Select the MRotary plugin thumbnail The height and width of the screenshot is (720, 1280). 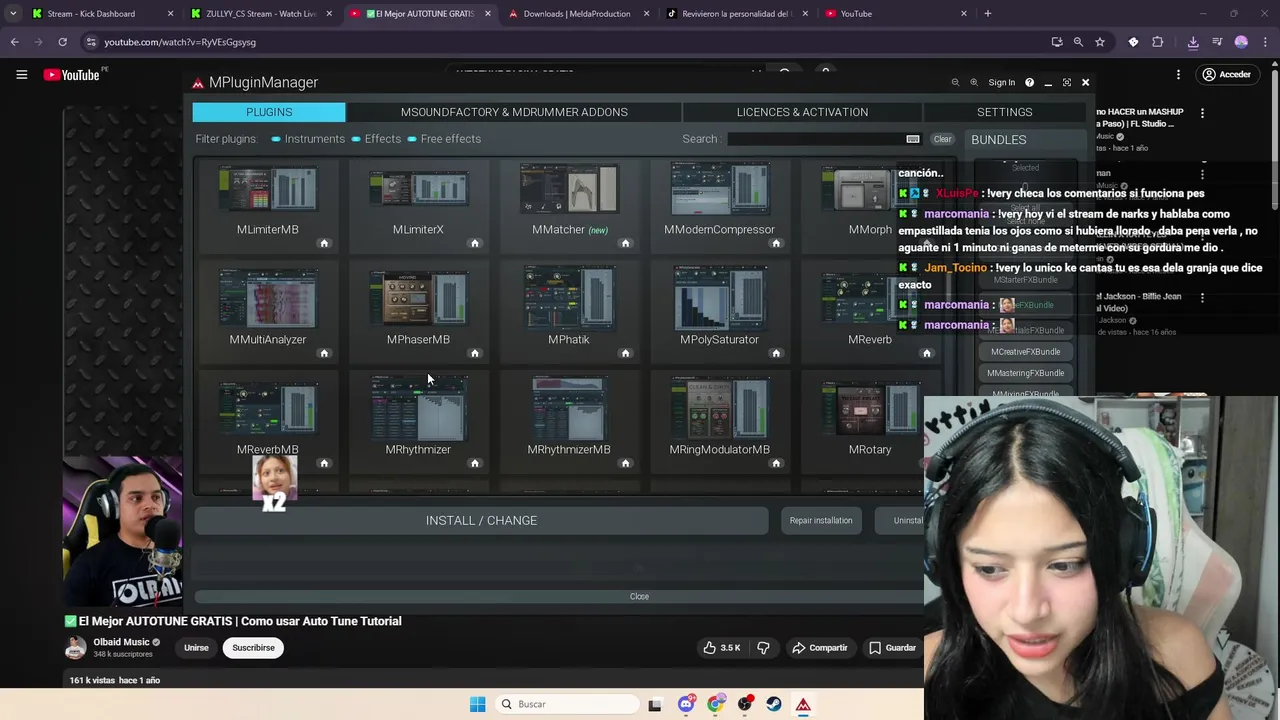tap(870, 410)
